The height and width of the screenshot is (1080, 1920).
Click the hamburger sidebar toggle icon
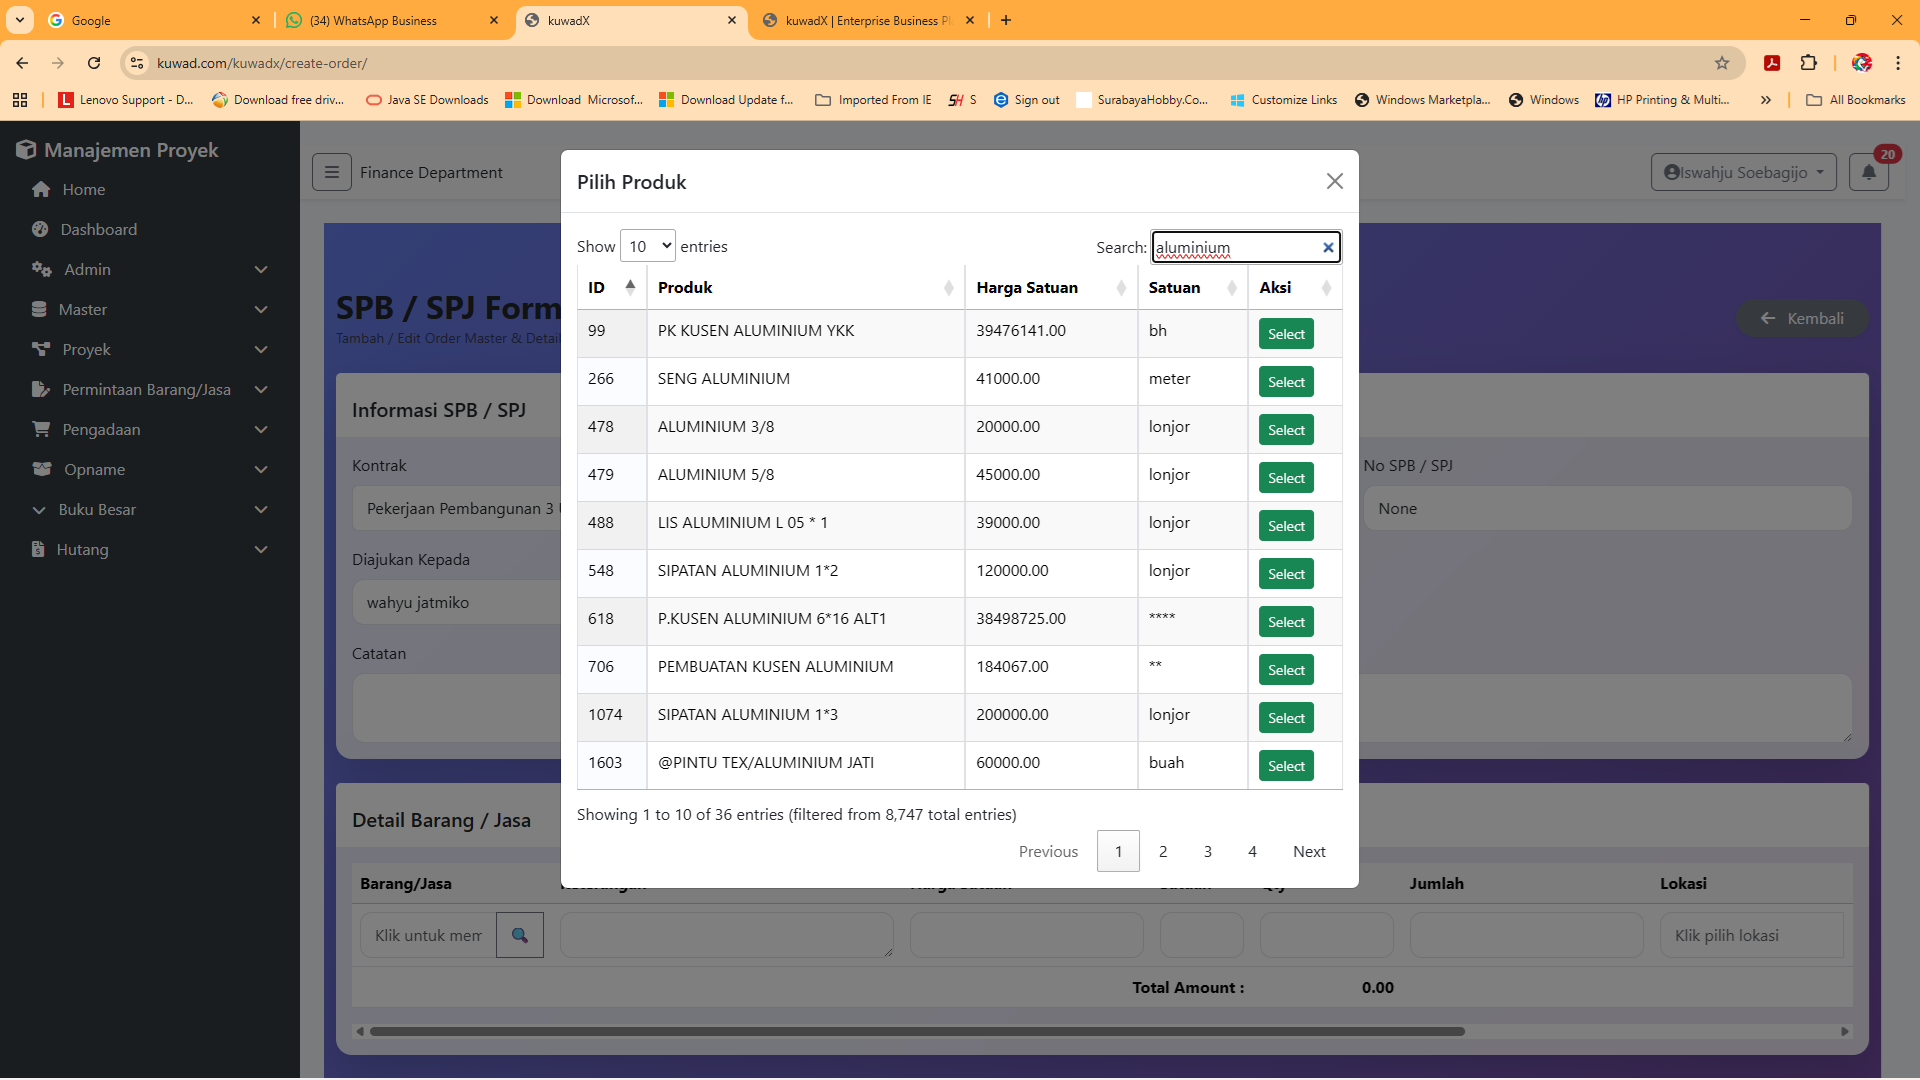coord(332,172)
